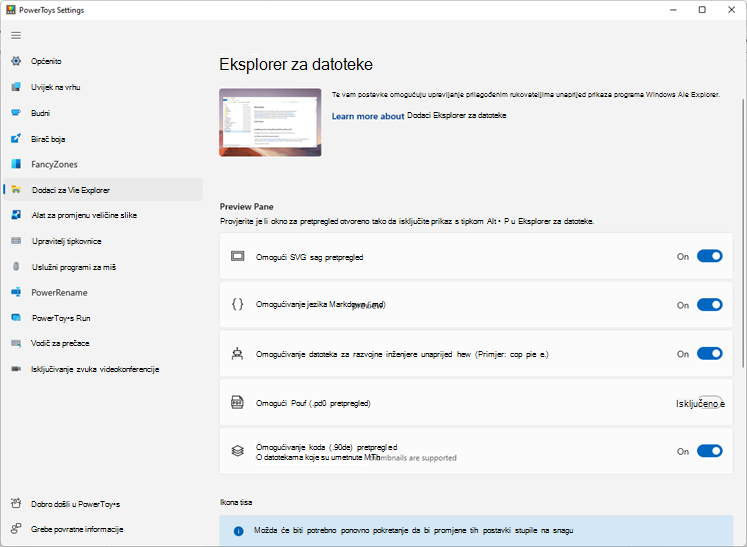The width and height of the screenshot is (747, 547).
Task: Click the feedback icon at sidebar bottom
Action: pyautogui.click(x=16, y=528)
